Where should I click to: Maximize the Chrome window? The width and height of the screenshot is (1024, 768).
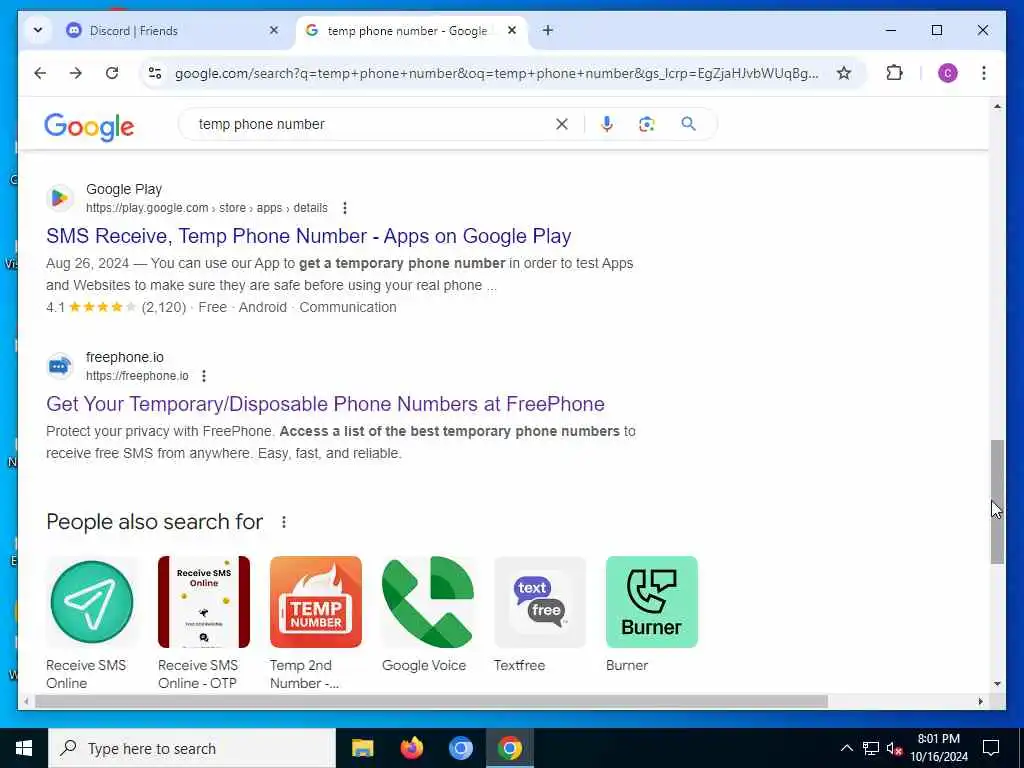click(x=936, y=31)
